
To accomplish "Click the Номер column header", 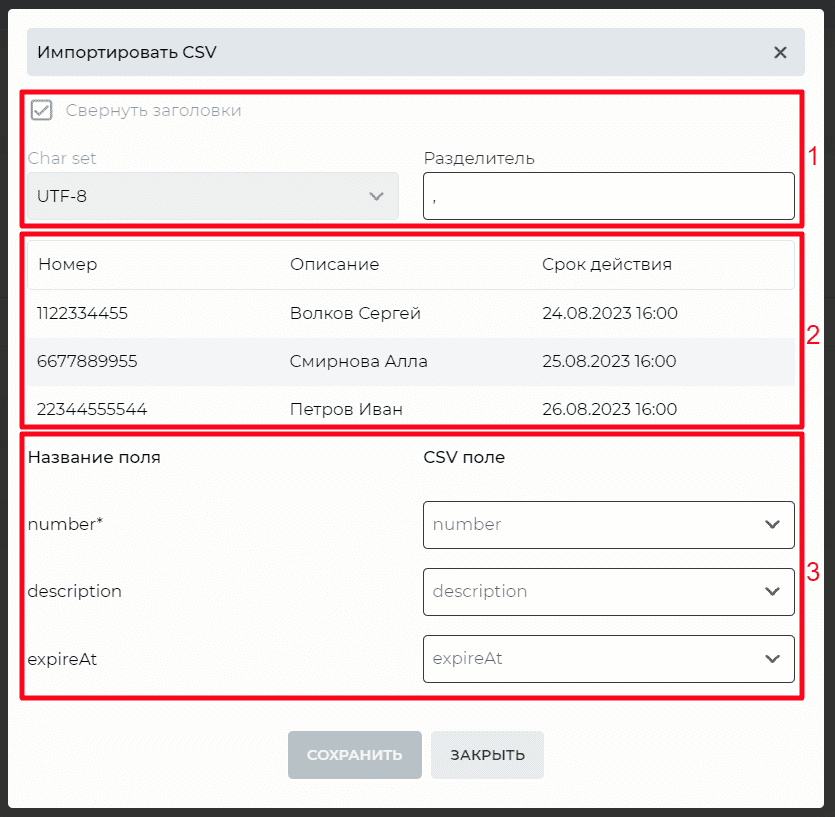I will tap(68, 264).
